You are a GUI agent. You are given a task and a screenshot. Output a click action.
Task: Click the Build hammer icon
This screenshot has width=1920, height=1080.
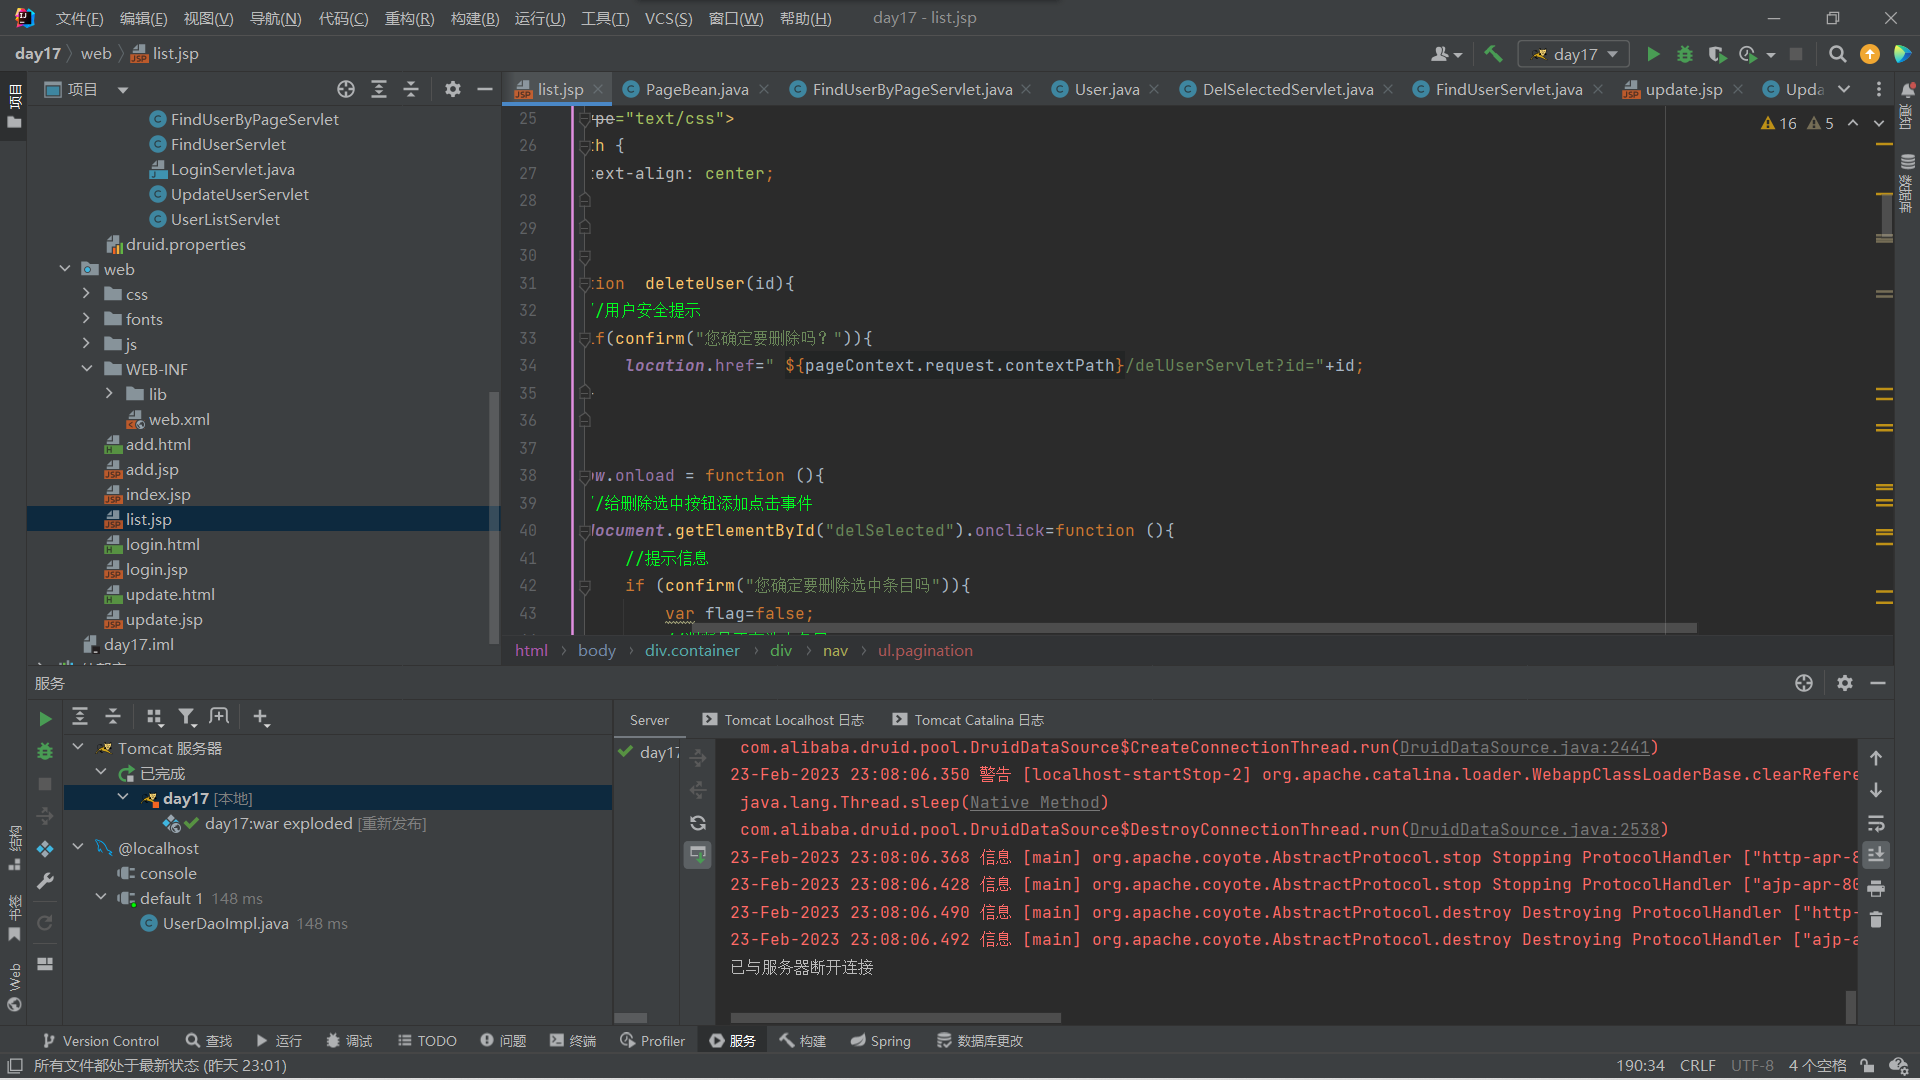pos(1493,54)
